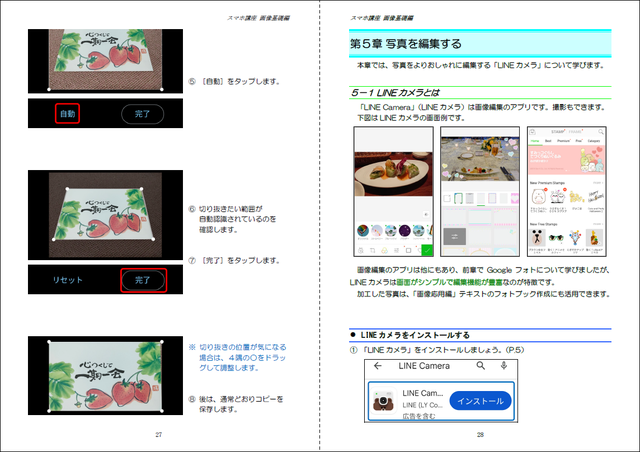Select the green-bordered frame thumbnail

click(458, 198)
